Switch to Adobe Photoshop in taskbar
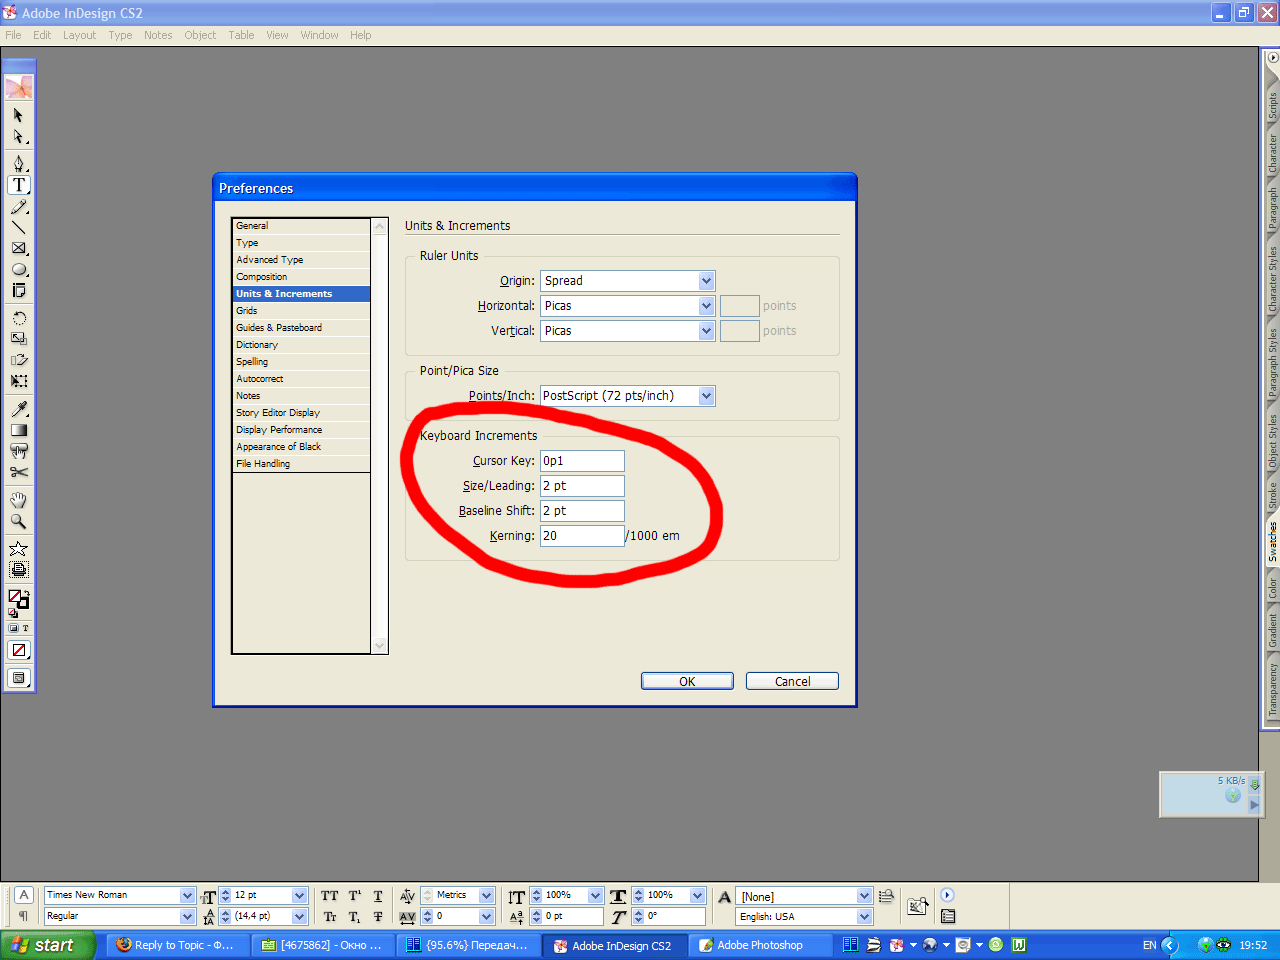The width and height of the screenshot is (1280, 960). pos(762,945)
